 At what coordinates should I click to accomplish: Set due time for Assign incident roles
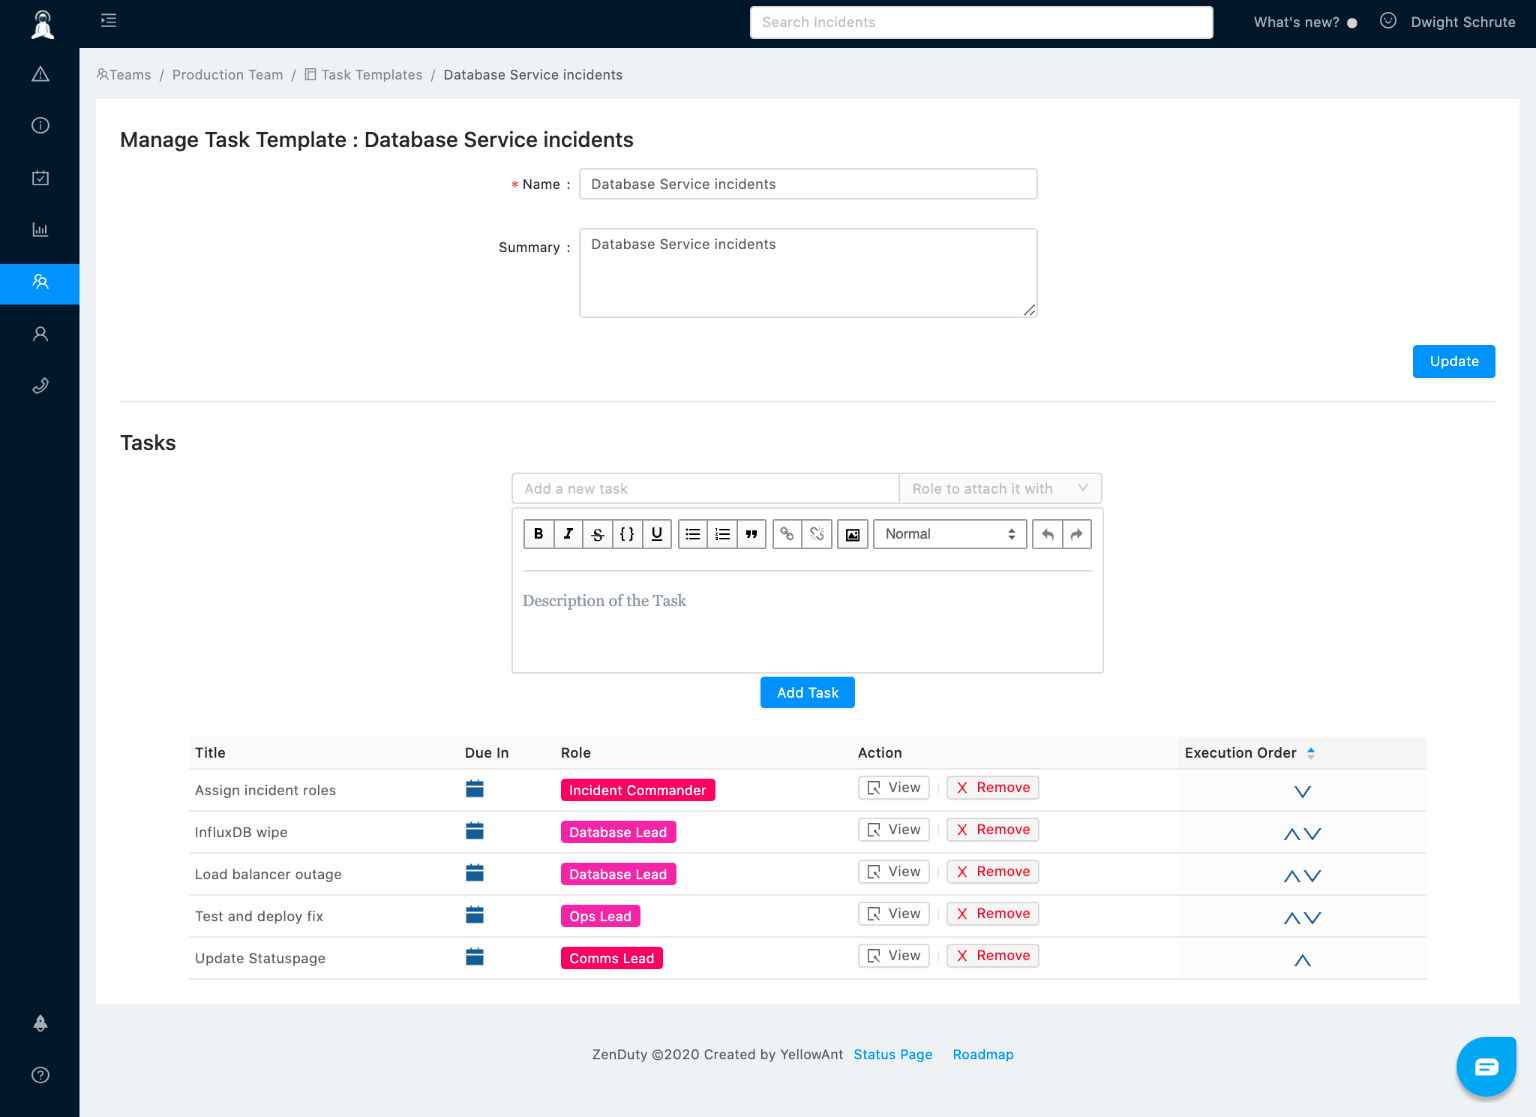tap(475, 789)
